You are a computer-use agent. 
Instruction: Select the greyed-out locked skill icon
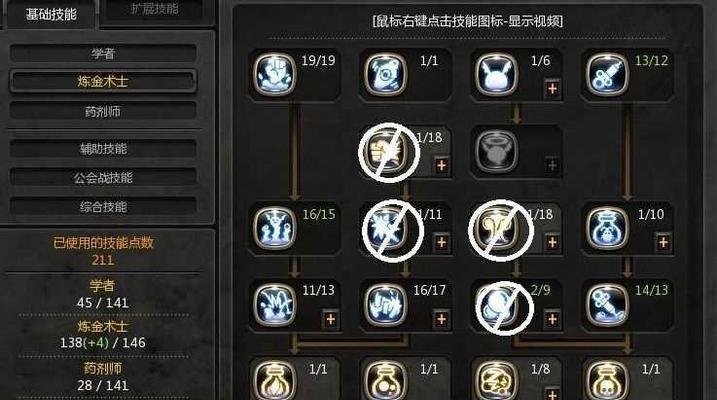[497, 151]
